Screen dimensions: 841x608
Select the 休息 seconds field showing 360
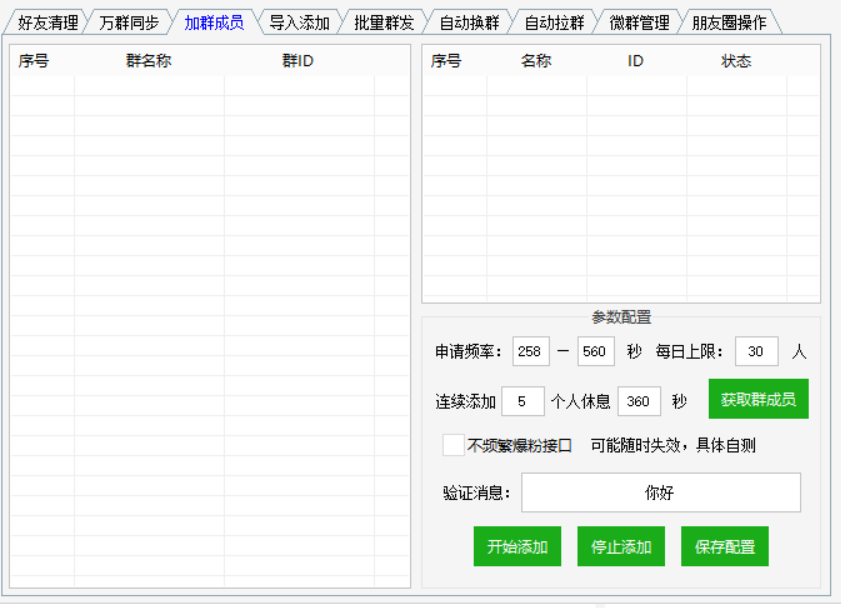[x=639, y=401]
